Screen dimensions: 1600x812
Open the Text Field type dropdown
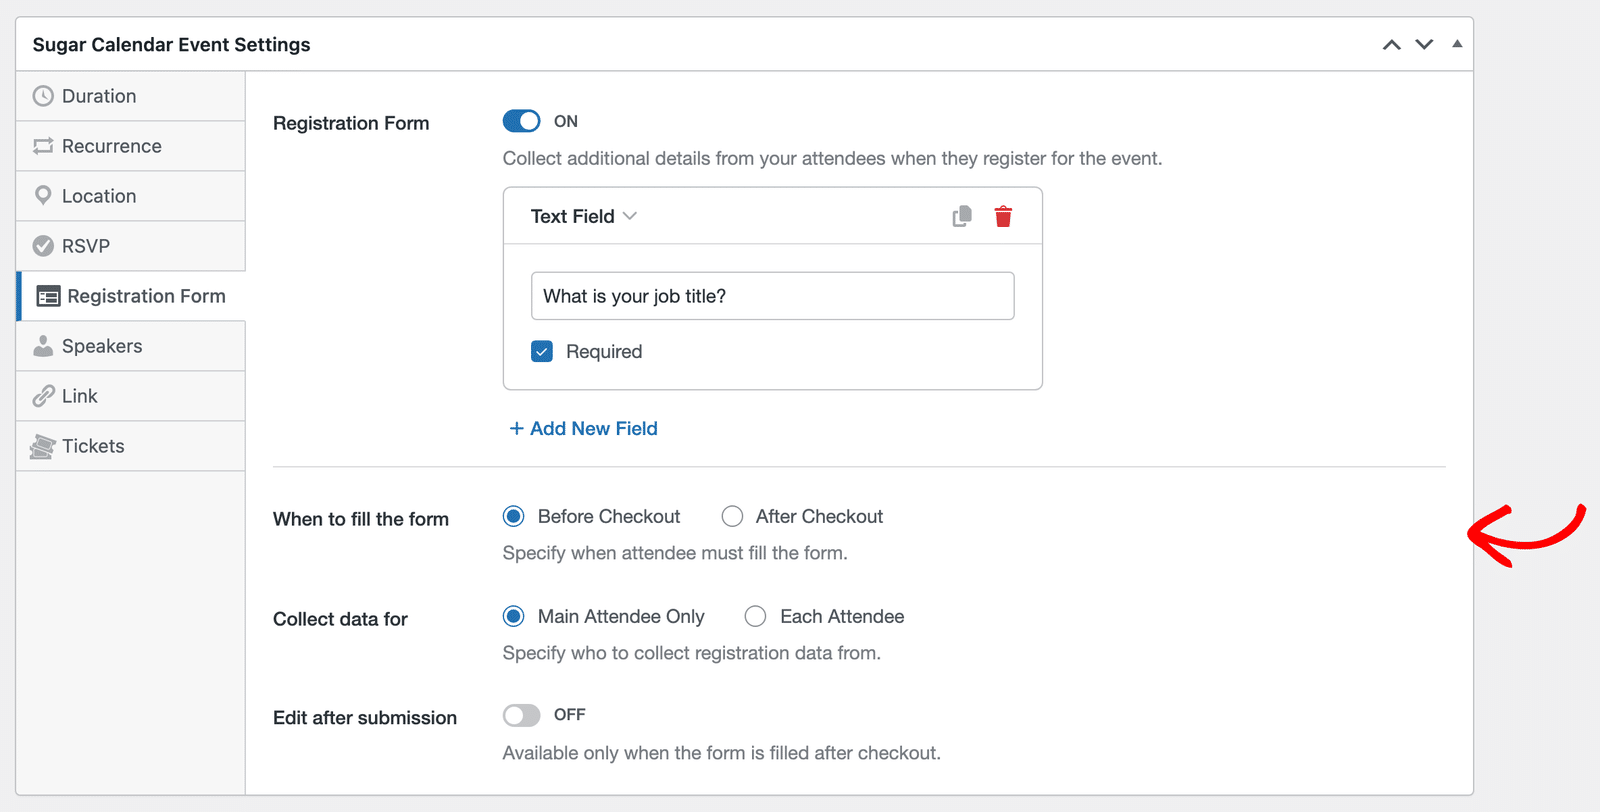tap(584, 216)
